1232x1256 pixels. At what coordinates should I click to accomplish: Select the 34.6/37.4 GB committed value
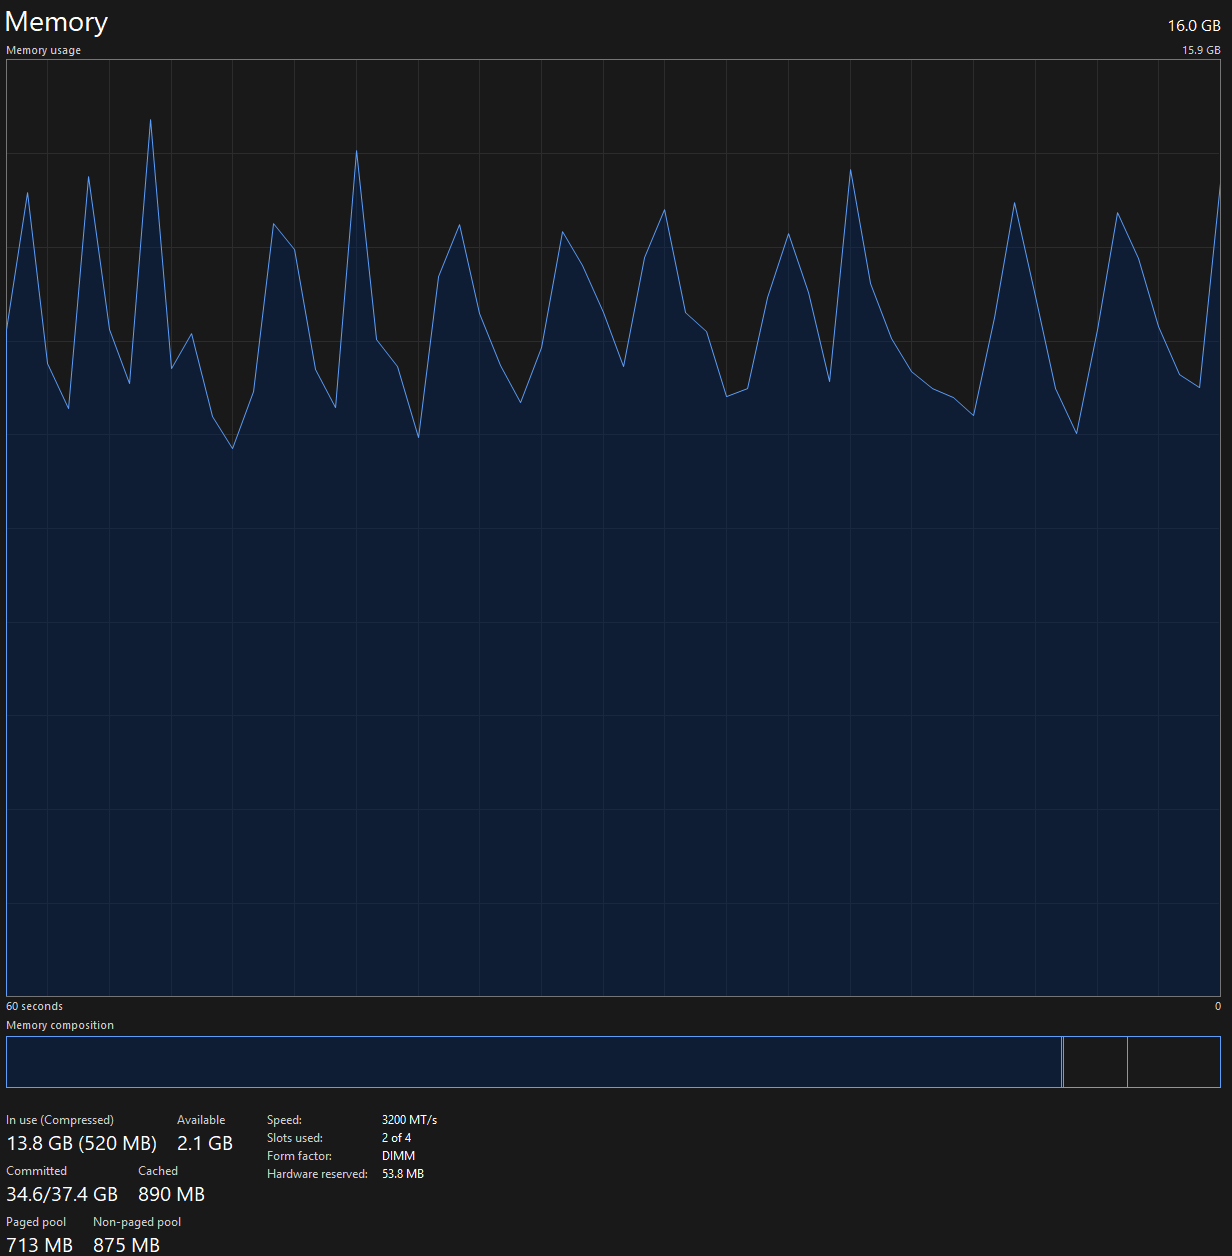point(62,1194)
